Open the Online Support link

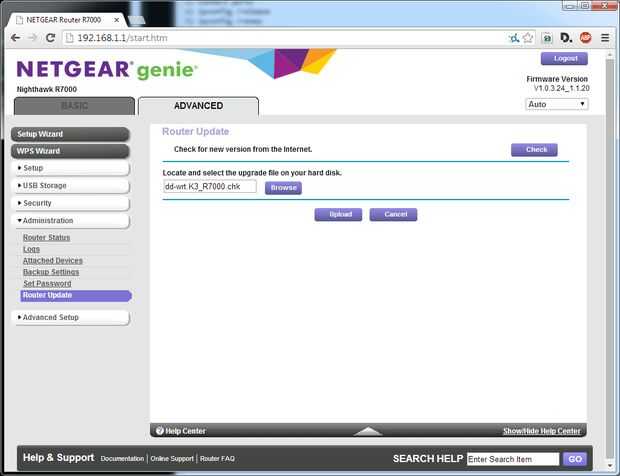[x=172, y=459]
